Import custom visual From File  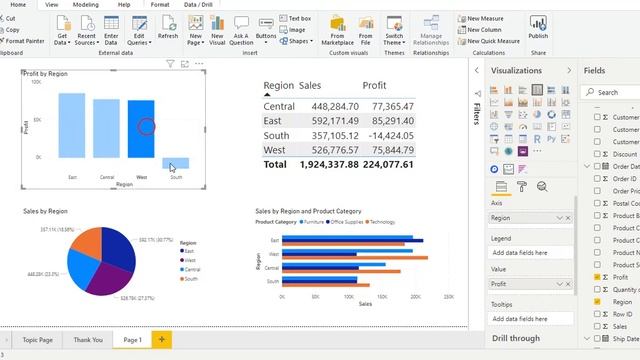(366, 30)
